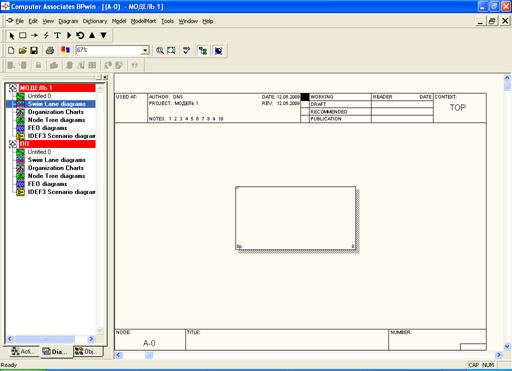This screenshot has height=371, width=512.
Task: Select the Arrow drawing tool
Action: coord(34,35)
